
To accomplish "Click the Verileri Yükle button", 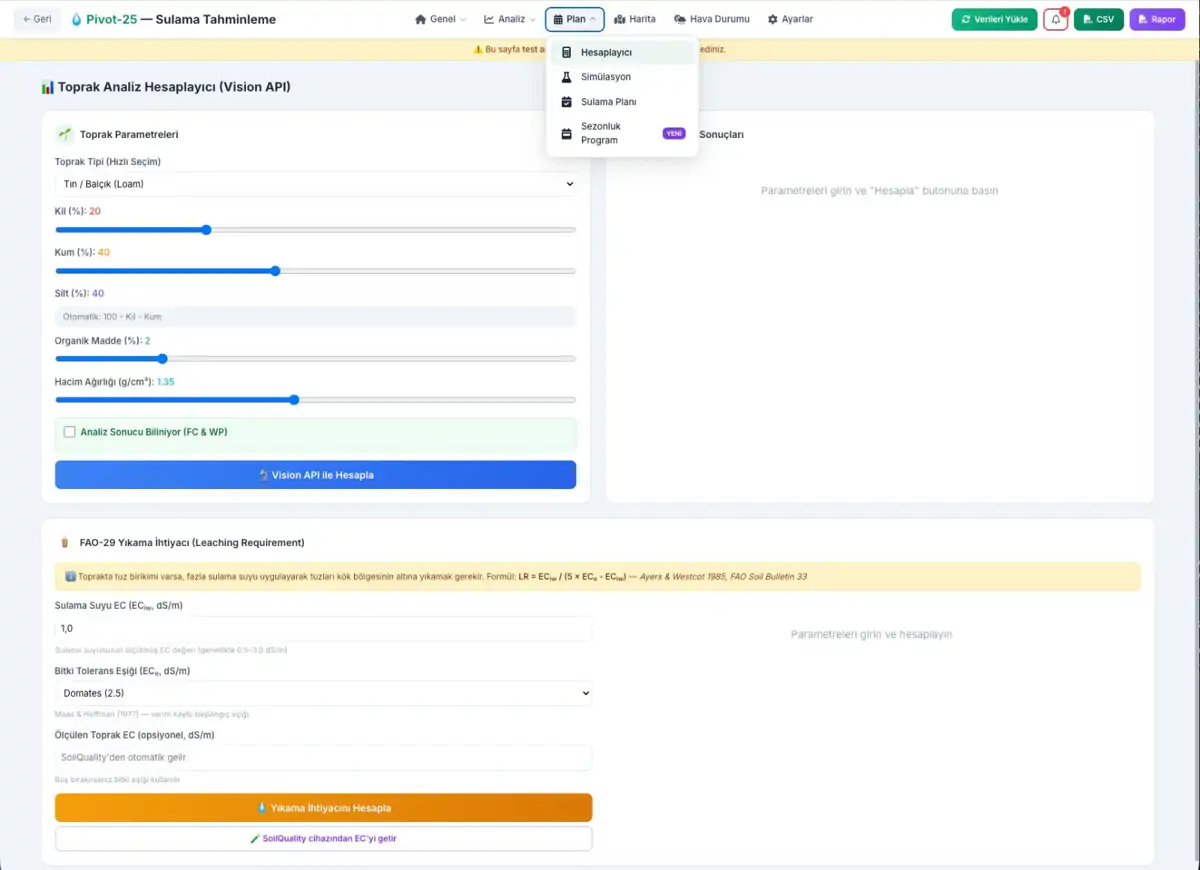I will (994, 19).
